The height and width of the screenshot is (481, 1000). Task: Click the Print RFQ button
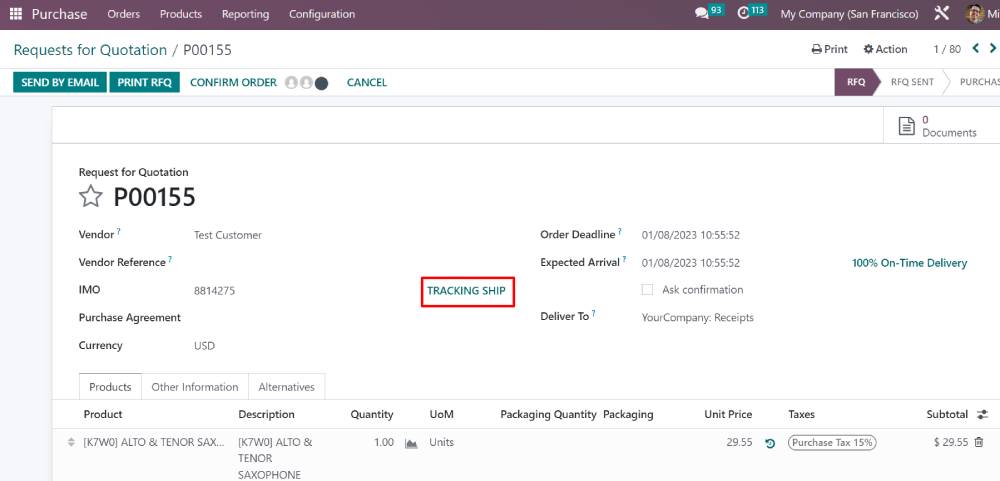[145, 82]
